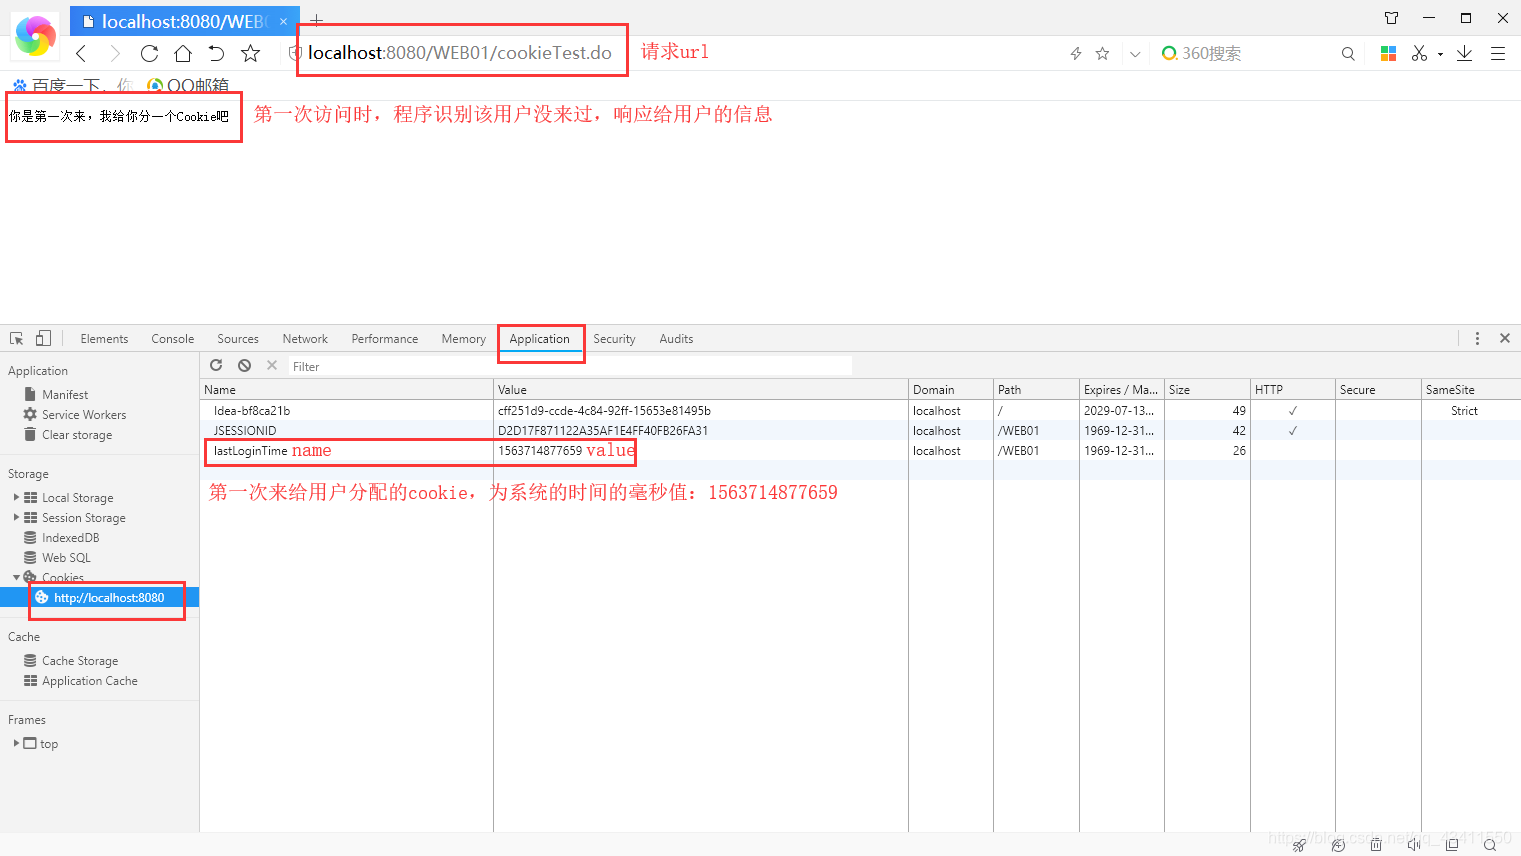Select the Idea-bf8ca21b cookie row

point(860,411)
